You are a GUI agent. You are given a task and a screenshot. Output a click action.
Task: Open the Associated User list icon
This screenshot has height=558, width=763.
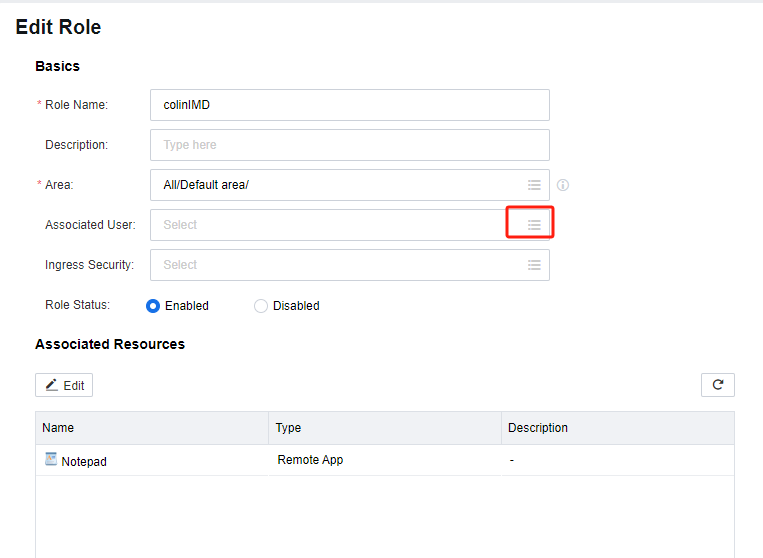tap(534, 225)
